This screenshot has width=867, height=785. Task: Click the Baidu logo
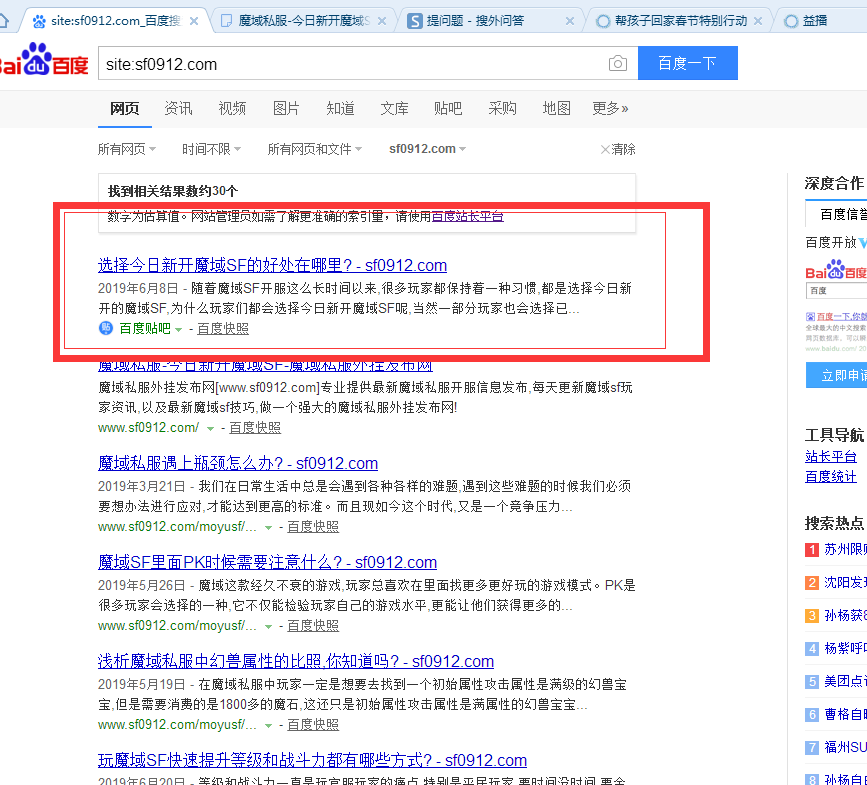(43, 60)
